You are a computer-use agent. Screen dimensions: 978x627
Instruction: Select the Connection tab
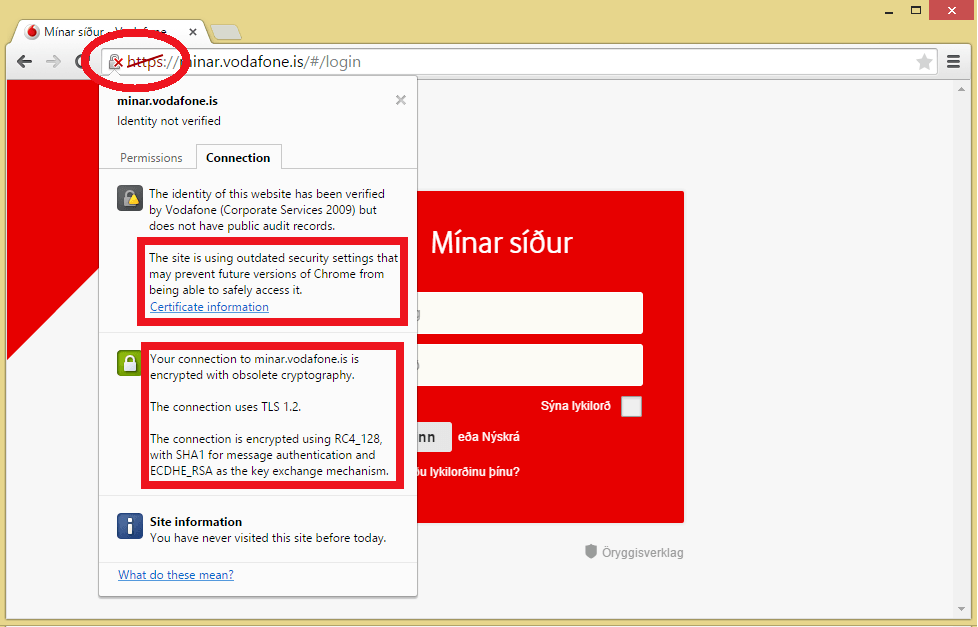(x=238, y=158)
